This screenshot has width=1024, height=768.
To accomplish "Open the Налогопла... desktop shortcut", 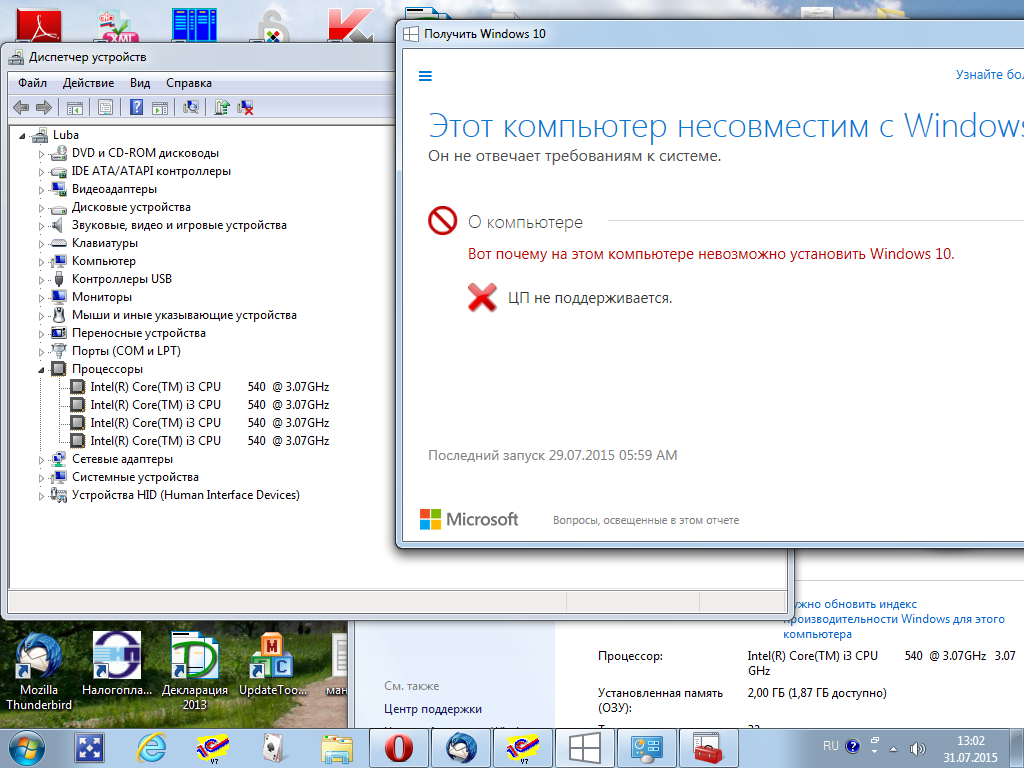I will coord(116,664).
